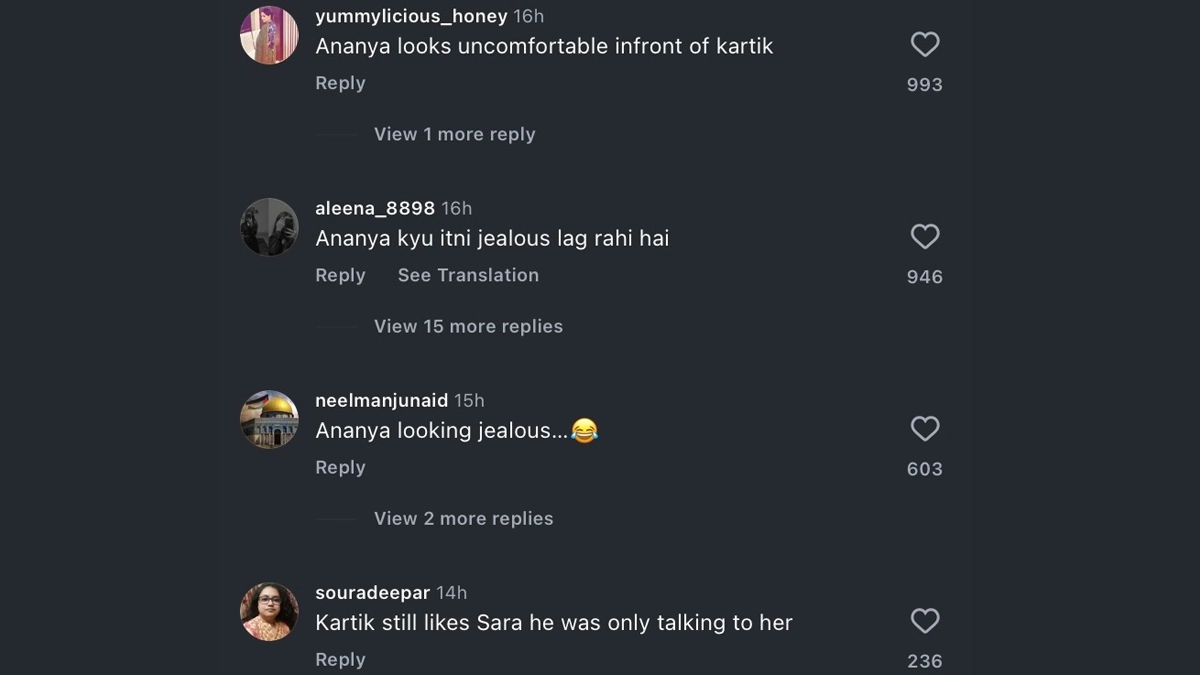Open aleena_8898's profile avatar
1200x675 pixels.
269,227
